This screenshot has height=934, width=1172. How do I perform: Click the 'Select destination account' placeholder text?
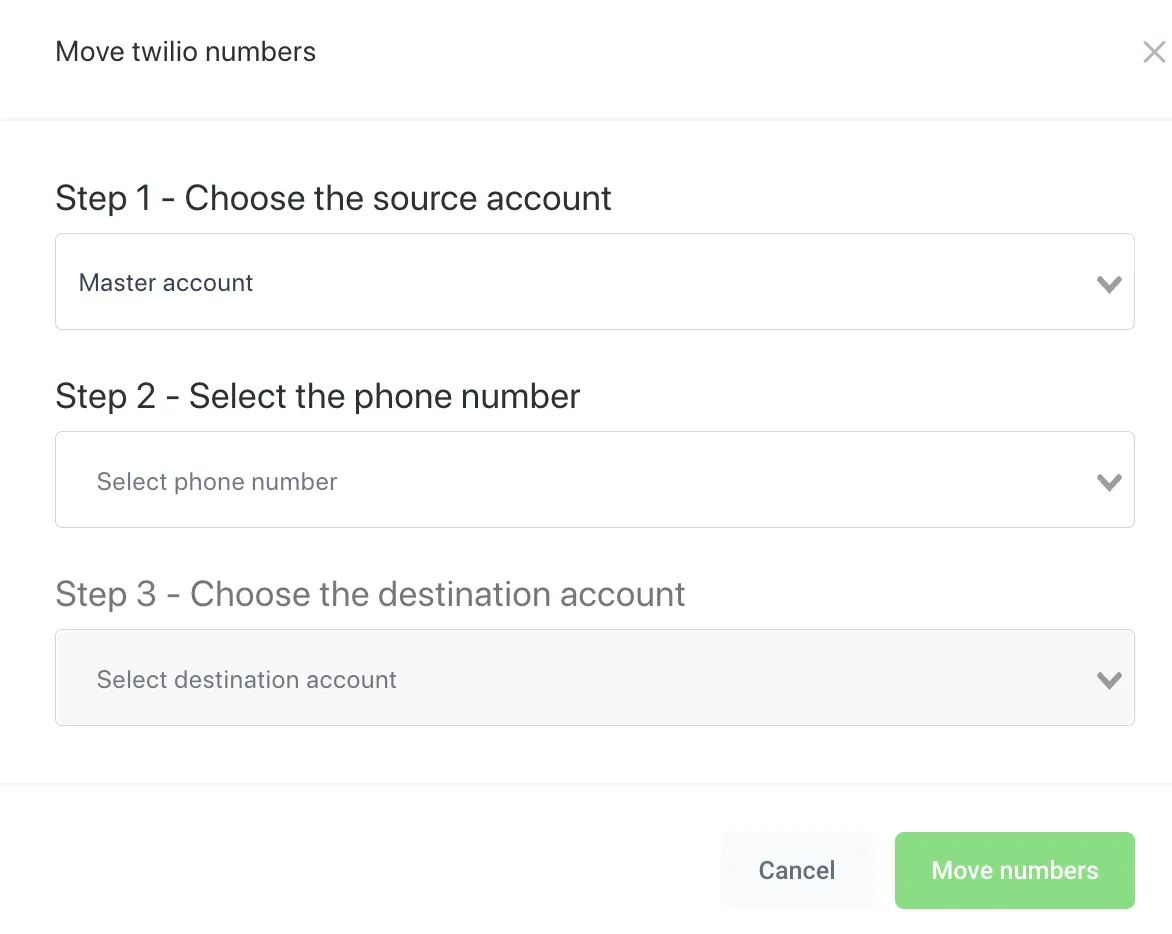click(246, 680)
